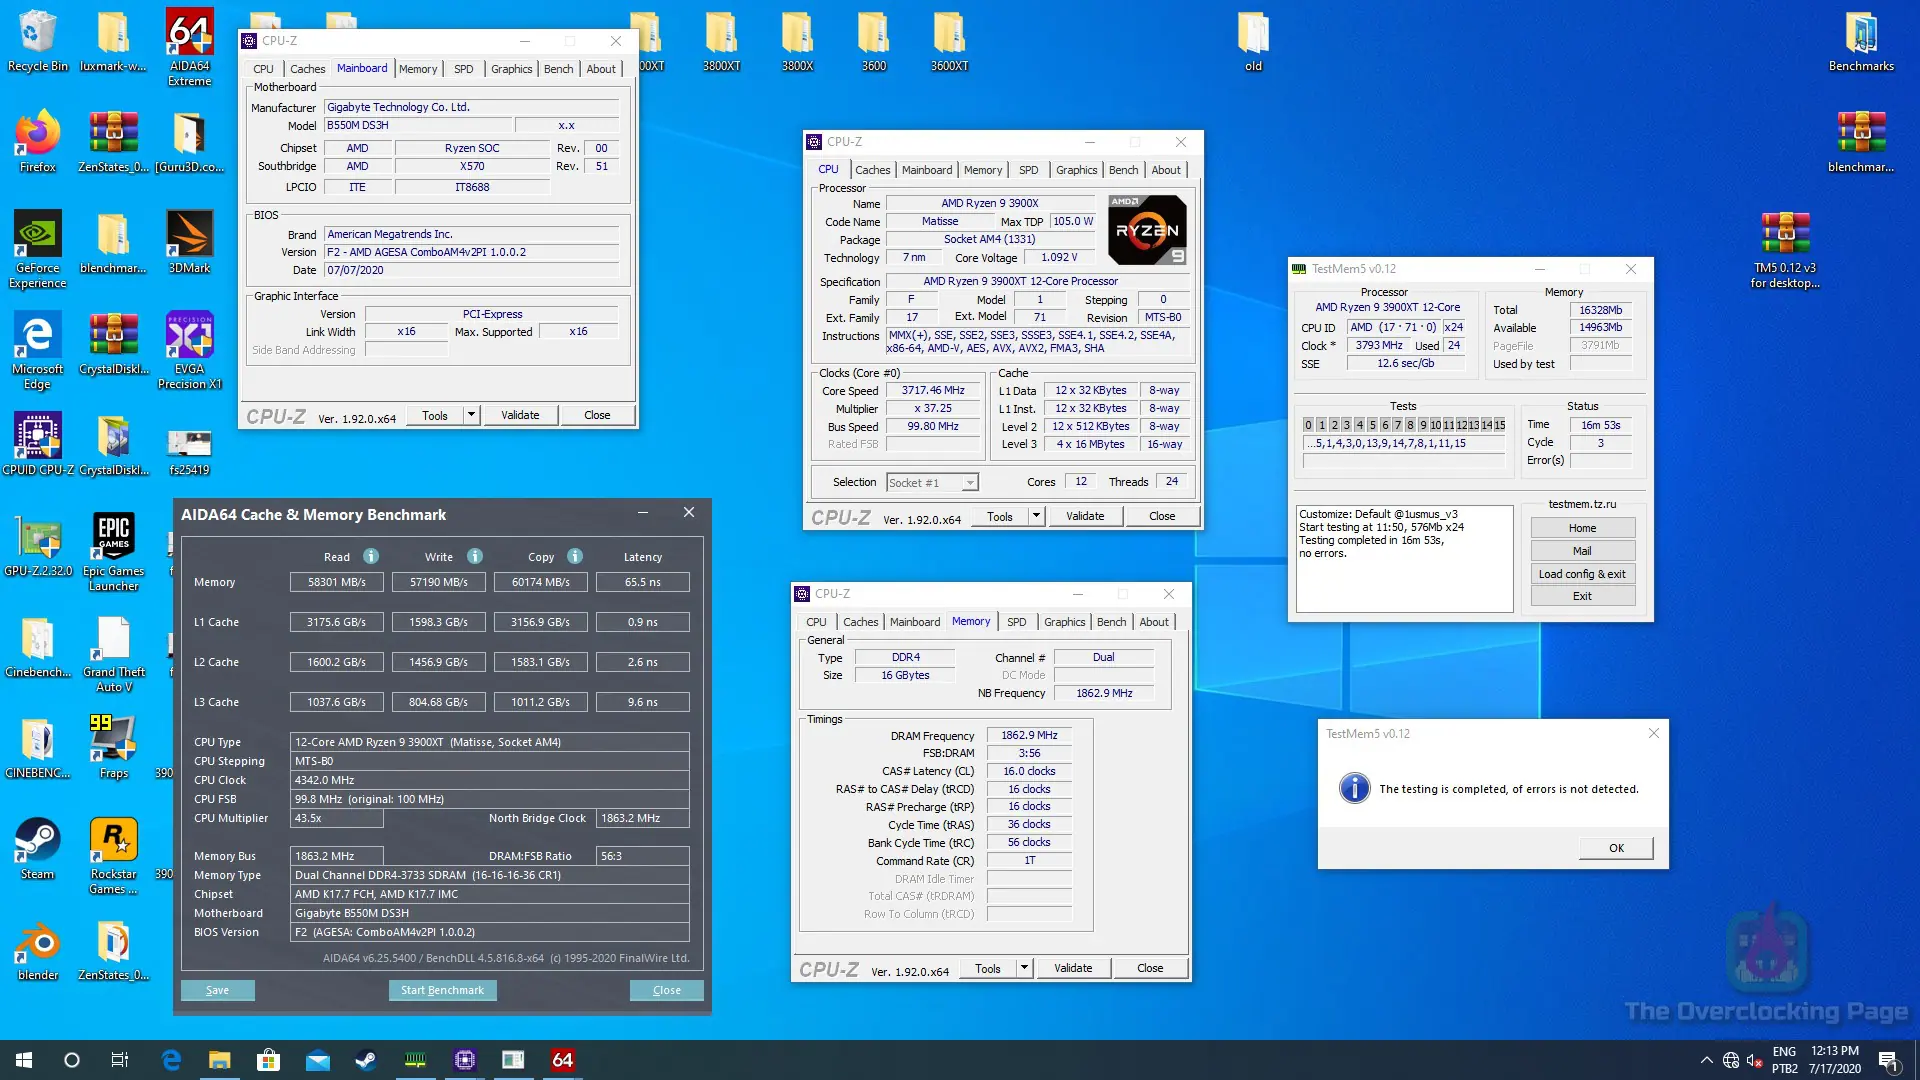Switch to the SPD tab in CPU-Z Mainboard window

(463, 69)
